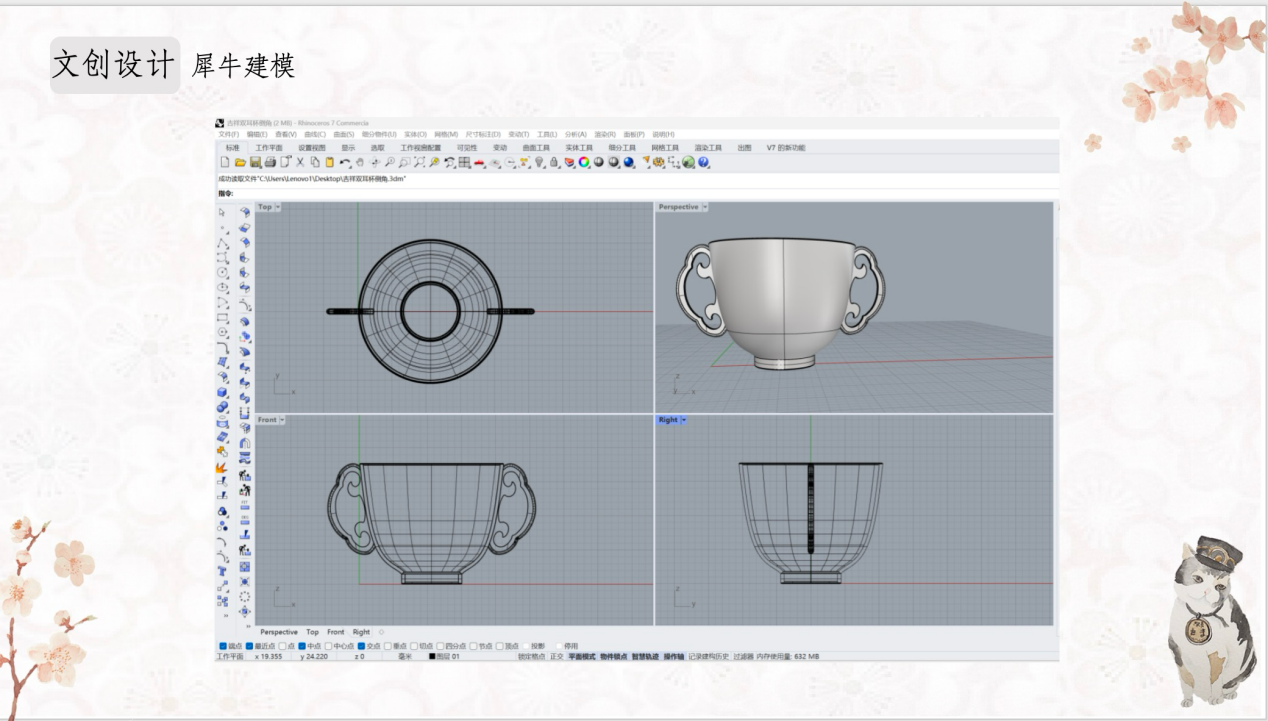1268x721 pixels.
Task: Save the model with the floppy disk icon
Action: [x=255, y=162]
